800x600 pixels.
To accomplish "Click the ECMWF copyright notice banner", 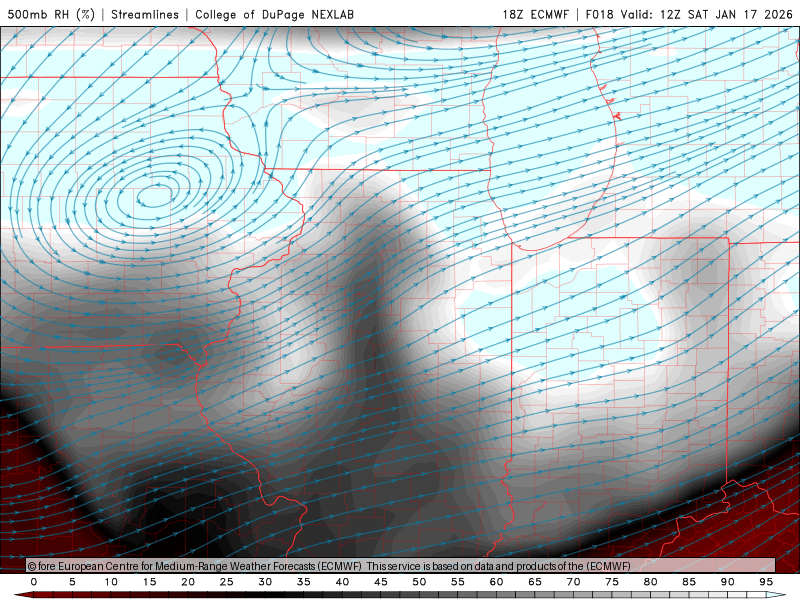I will pyautogui.click(x=401, y=566).
